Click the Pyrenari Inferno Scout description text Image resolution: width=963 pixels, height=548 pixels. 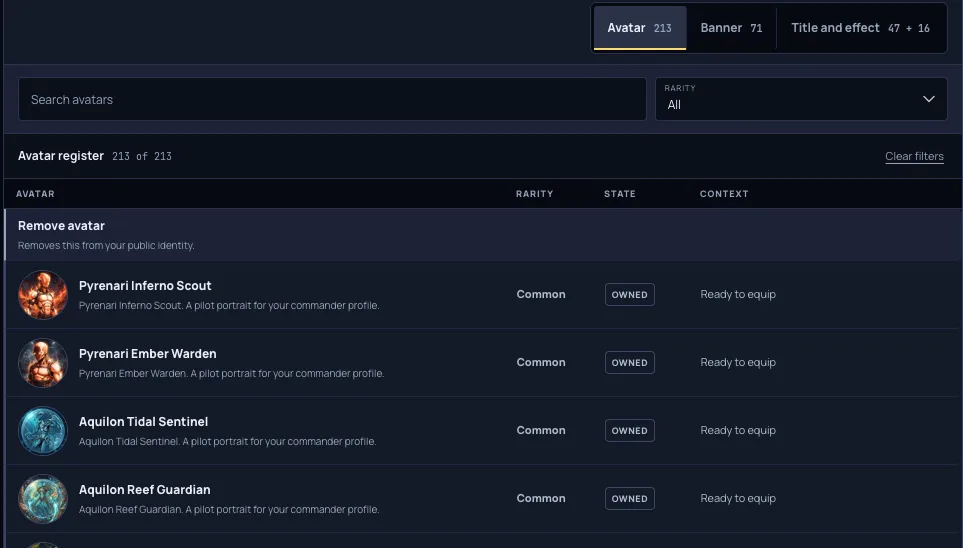point(229,305)
